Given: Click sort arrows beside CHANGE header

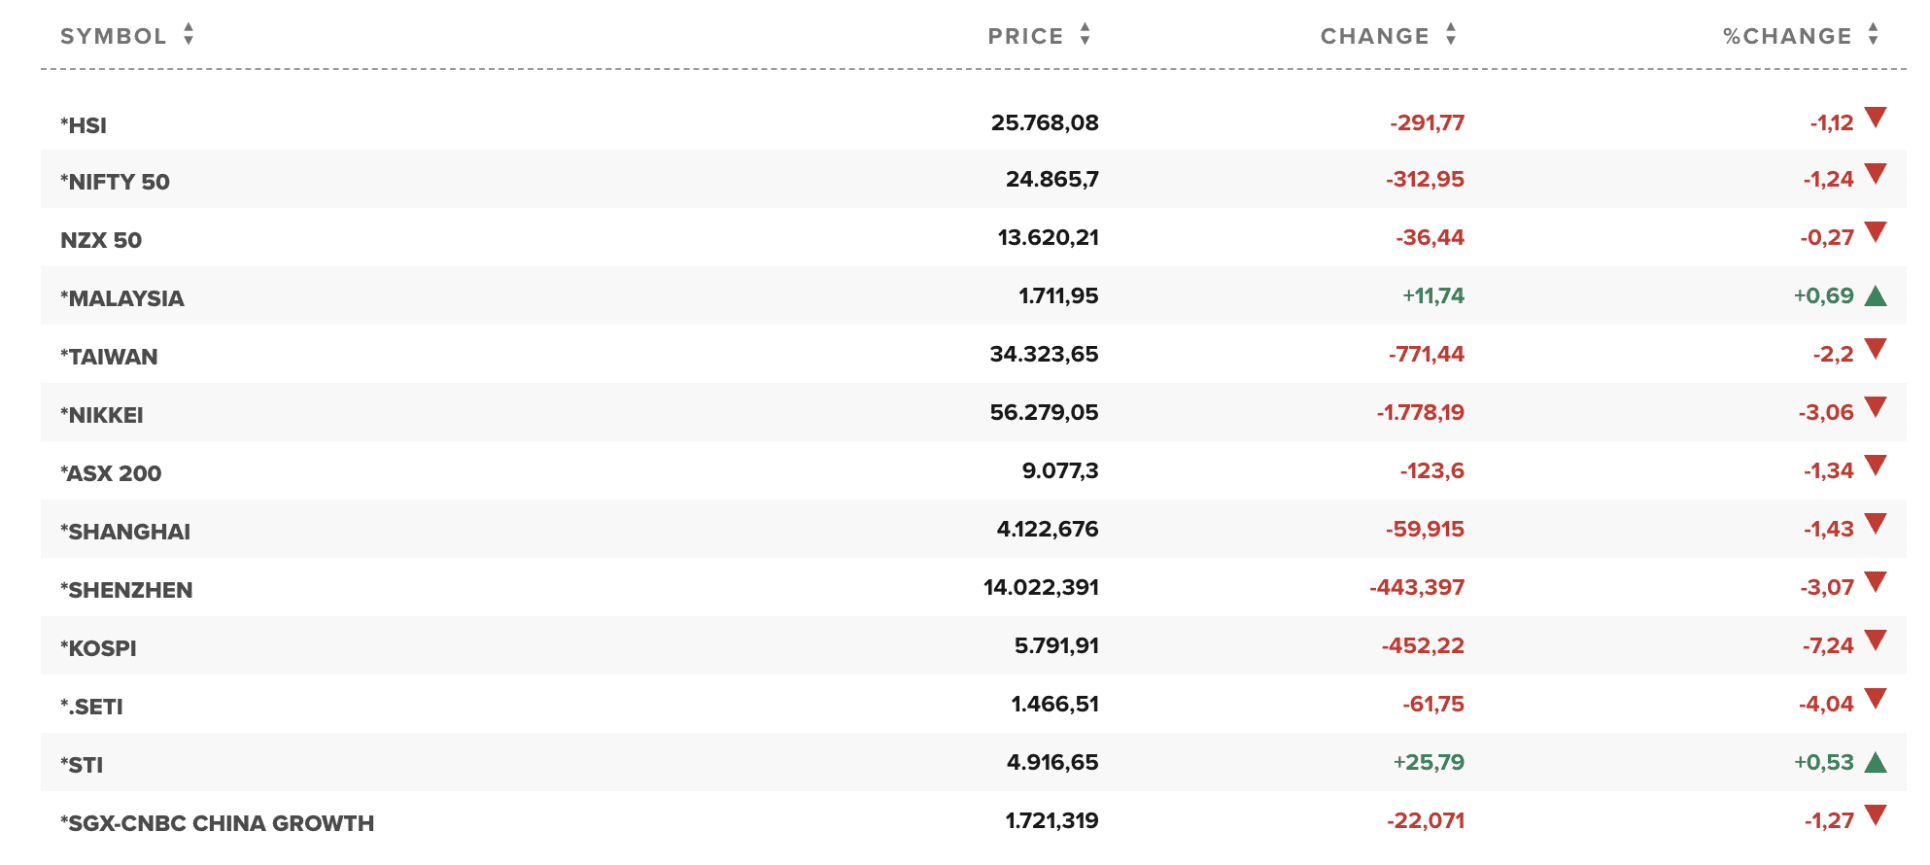Looking at the screenshot, I should (x=1451, y=35).
